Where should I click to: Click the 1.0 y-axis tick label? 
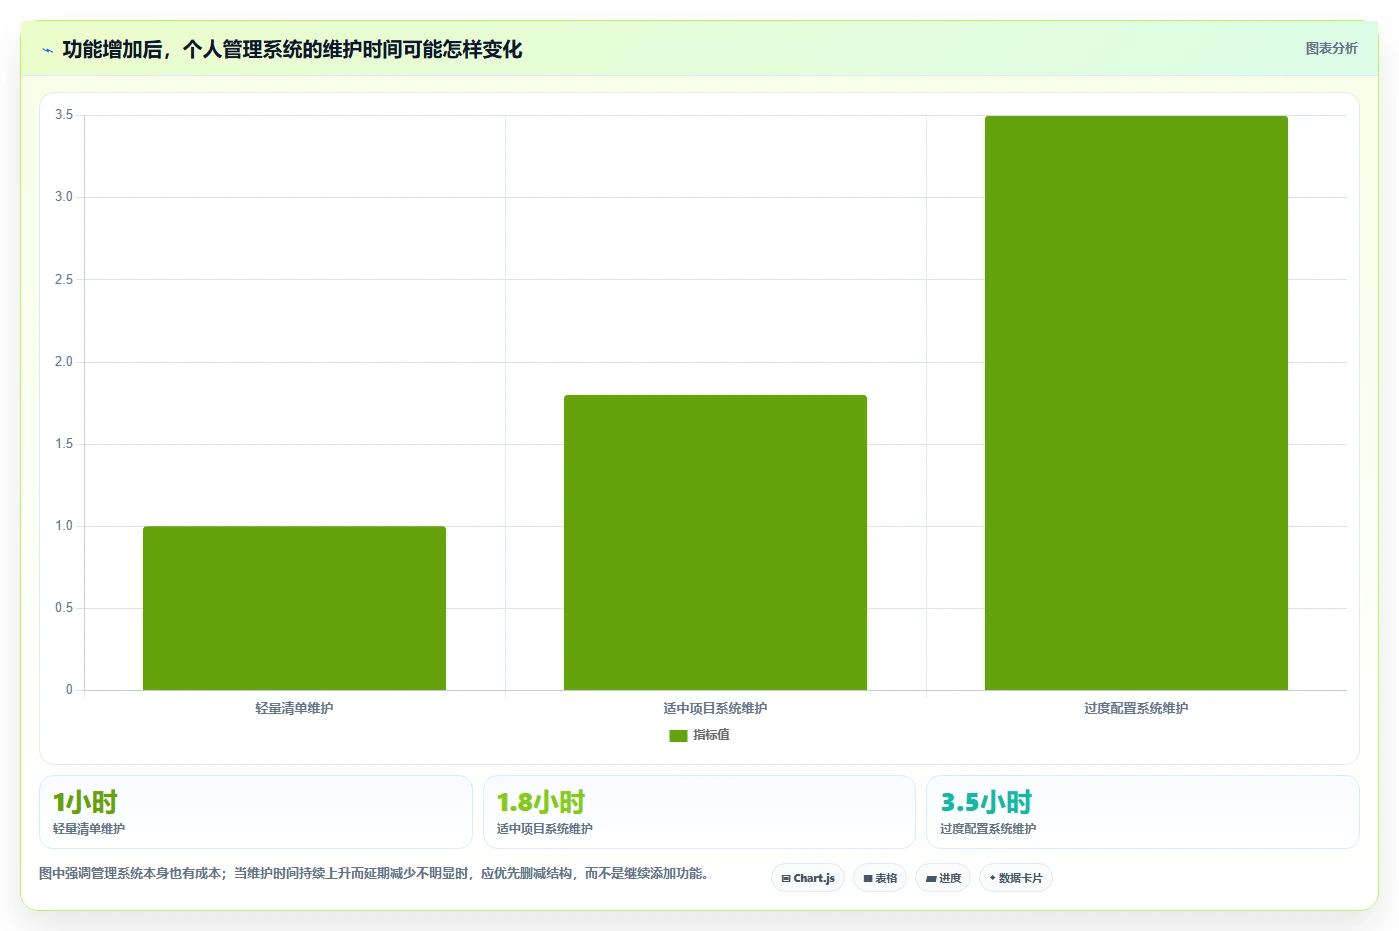64,526
